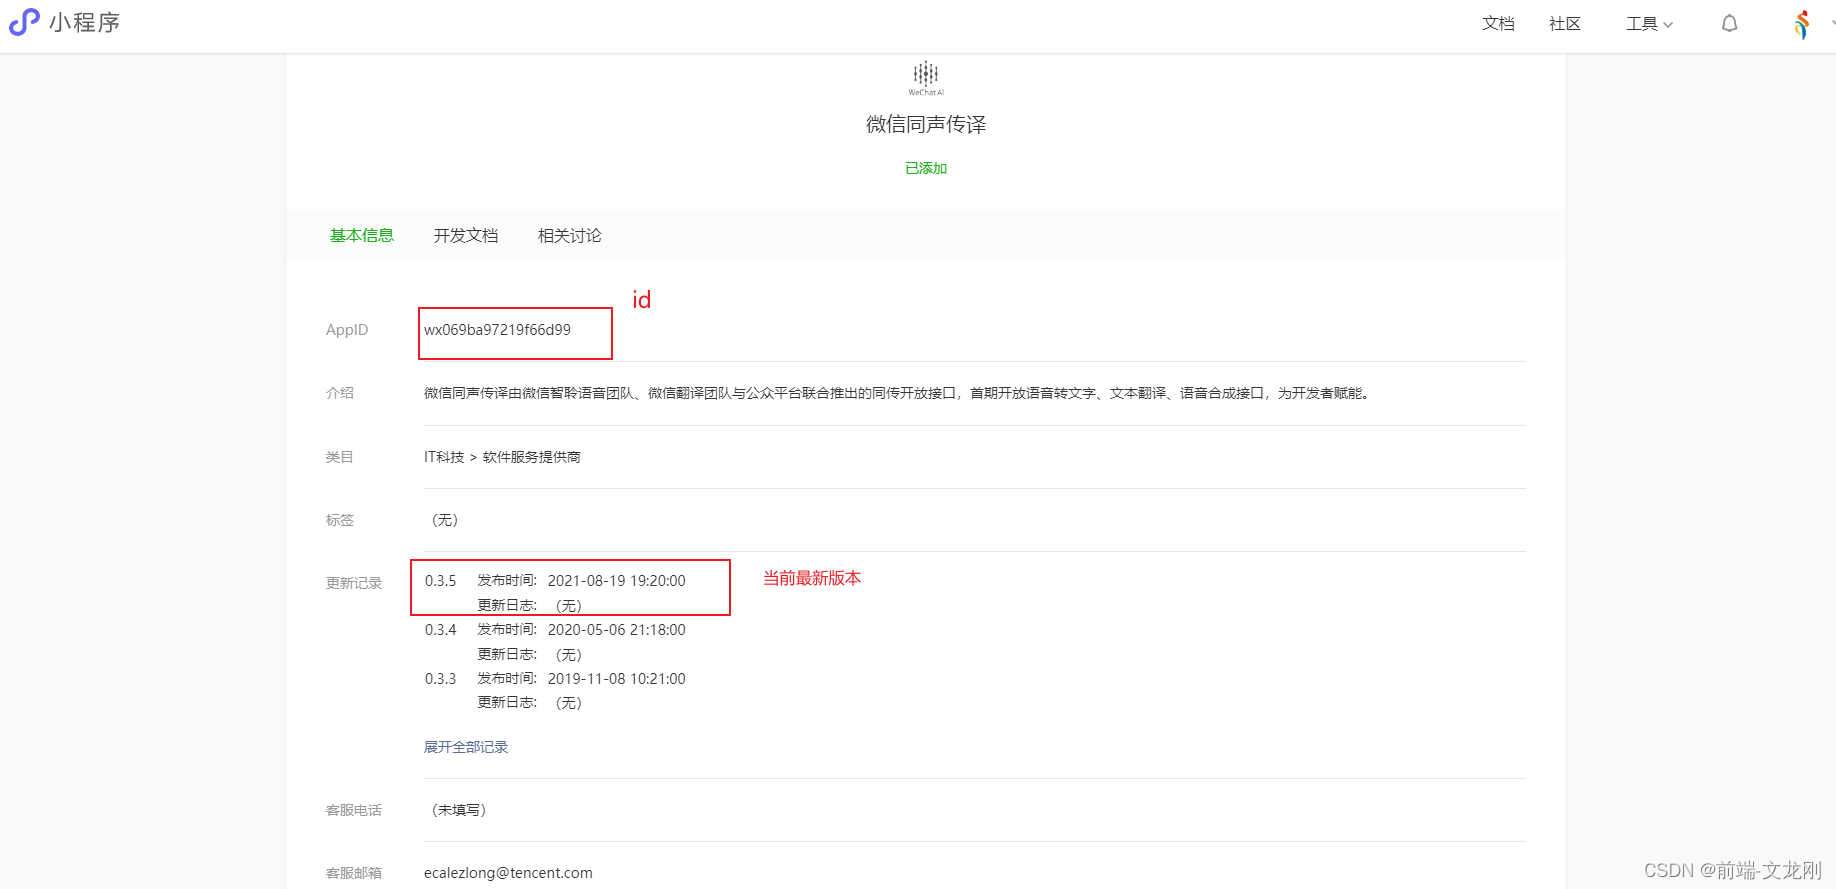The width and height of the screenshot is (1836, 889).
Task: Click the 小程序 logo icon
Action: [24, 22]
